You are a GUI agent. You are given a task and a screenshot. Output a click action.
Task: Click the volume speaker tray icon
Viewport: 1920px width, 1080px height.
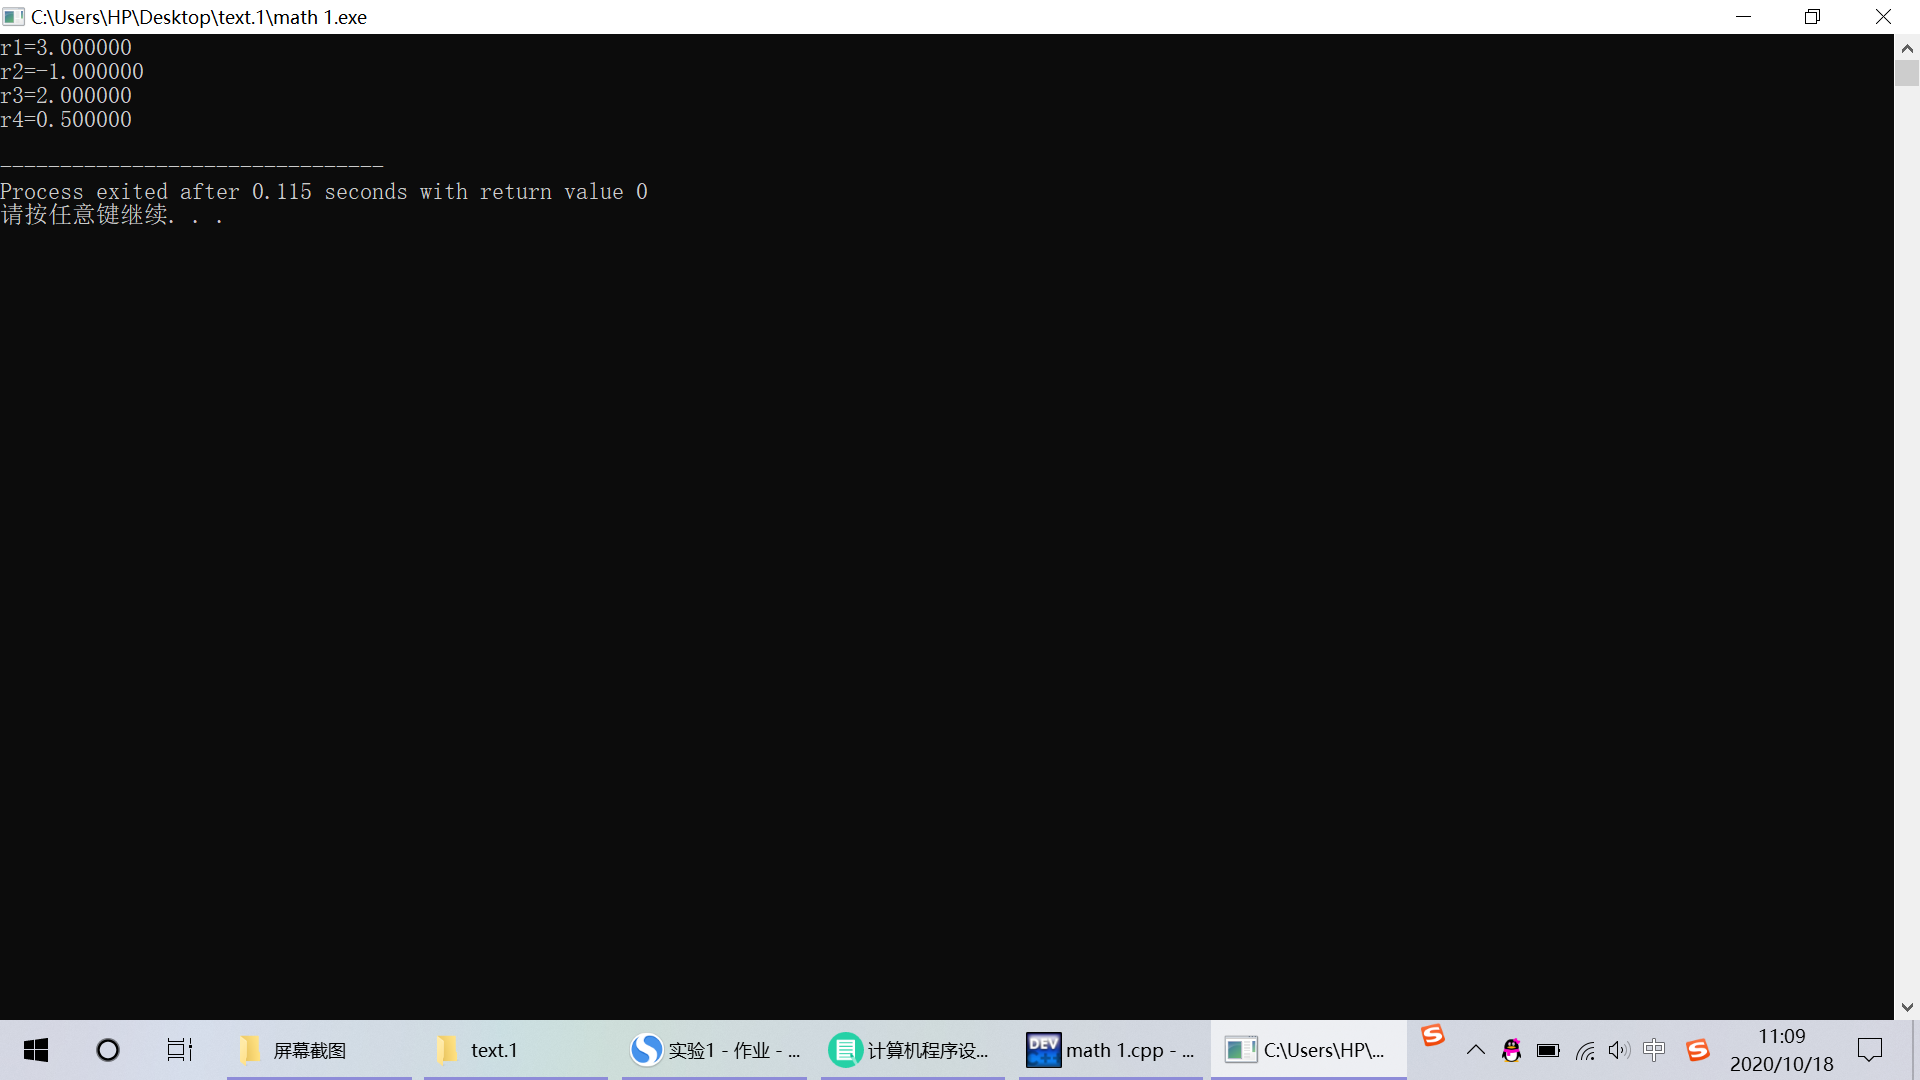coord(1619,1050)
